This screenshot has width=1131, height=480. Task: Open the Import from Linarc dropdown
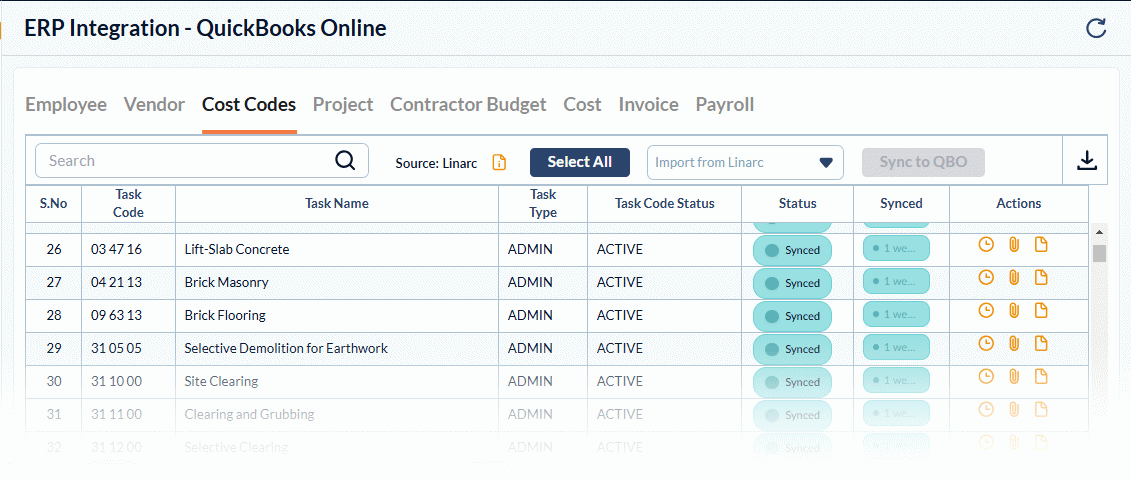click(x=745, y=162)
